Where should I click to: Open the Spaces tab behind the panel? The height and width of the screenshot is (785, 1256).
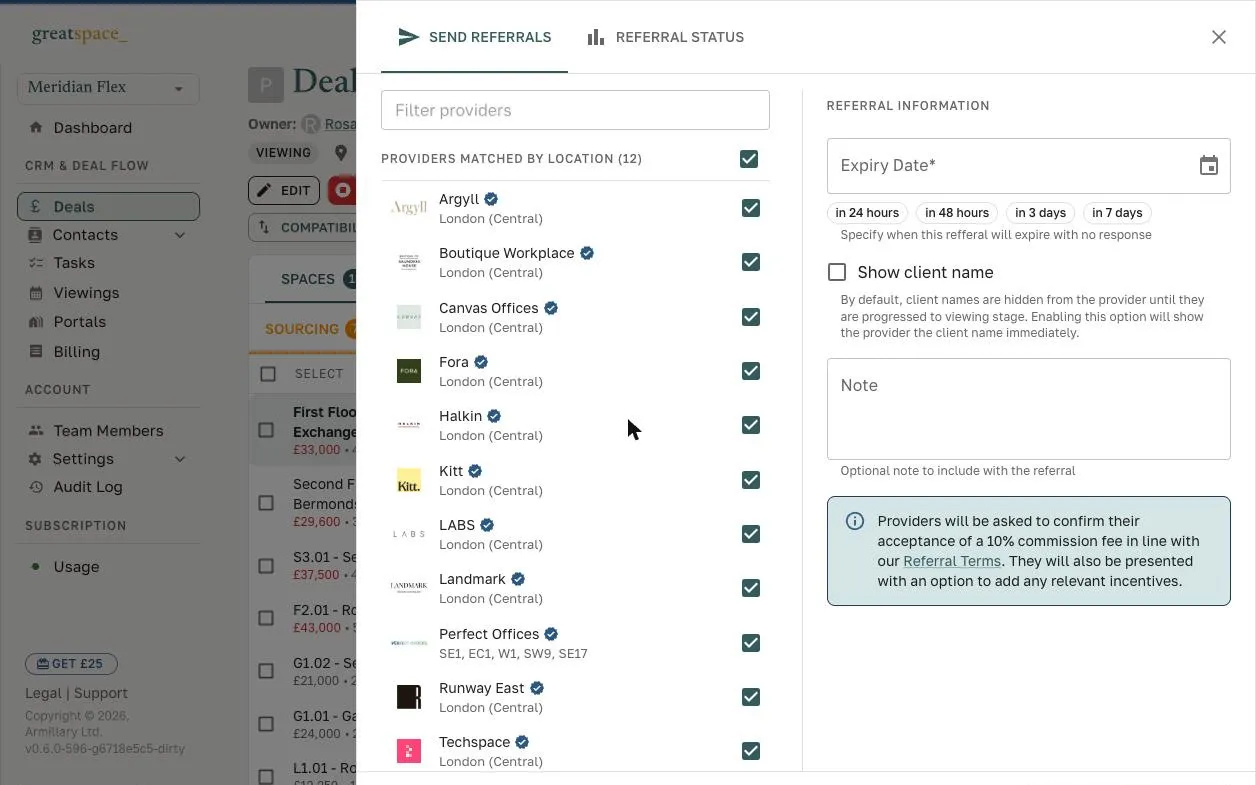pos(308,279)
